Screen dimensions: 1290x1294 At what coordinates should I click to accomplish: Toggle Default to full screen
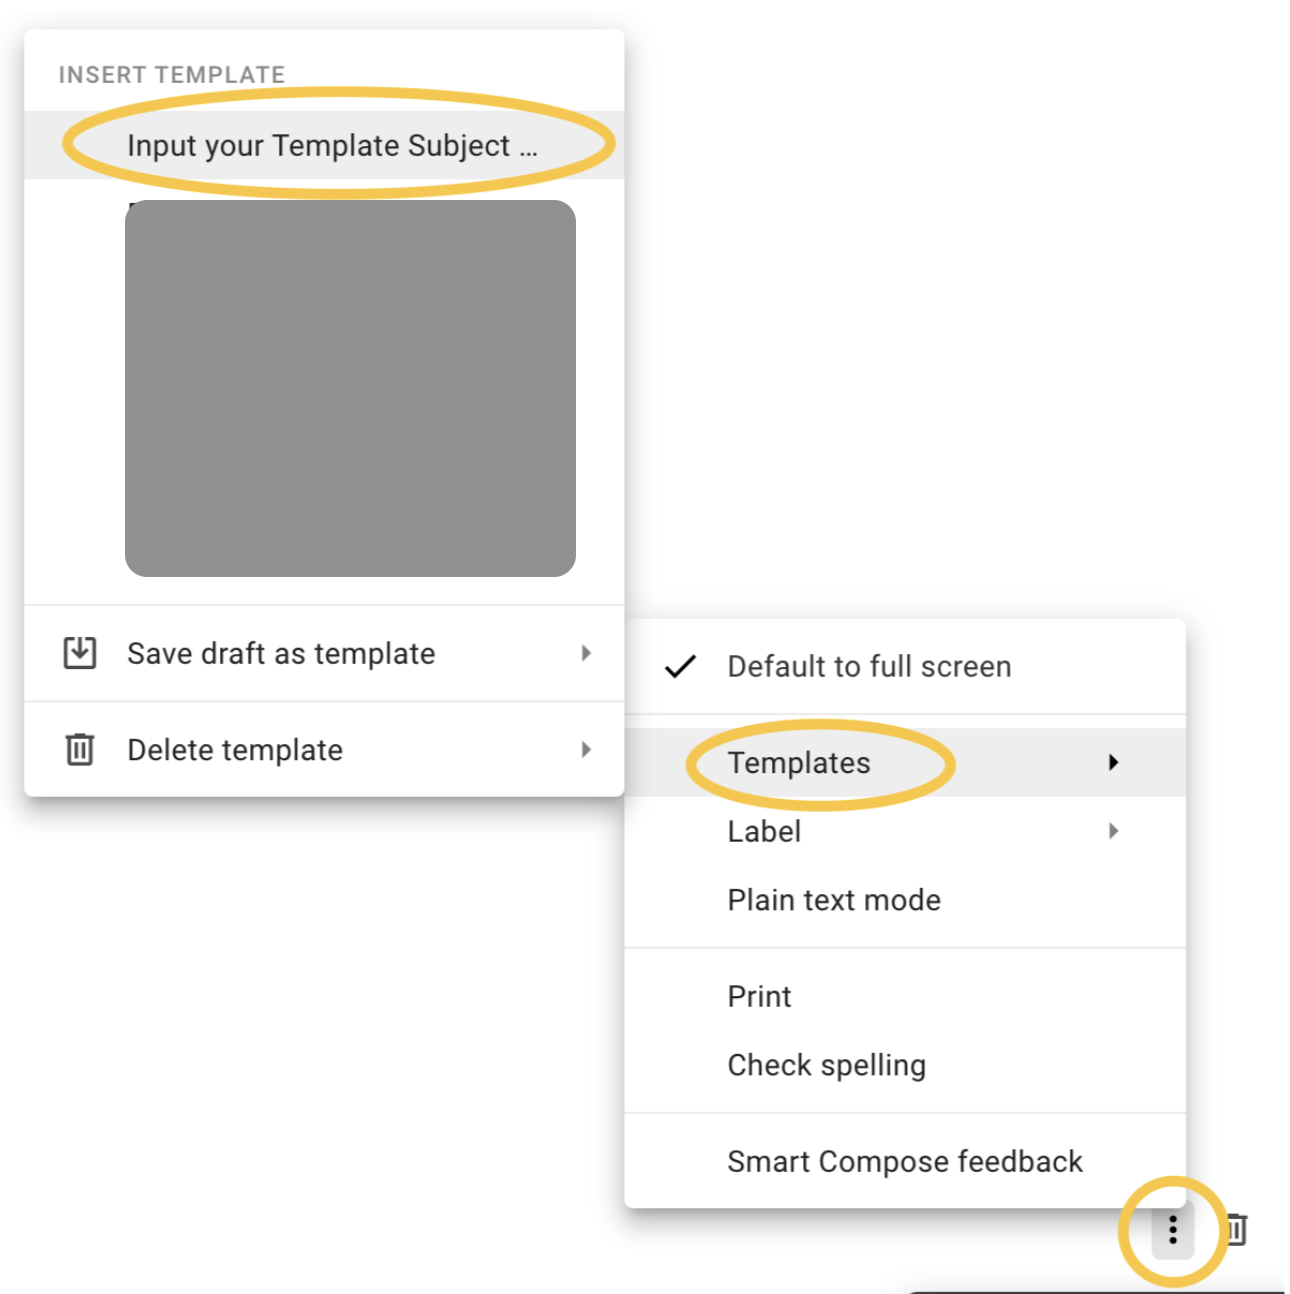click(868, 667)
